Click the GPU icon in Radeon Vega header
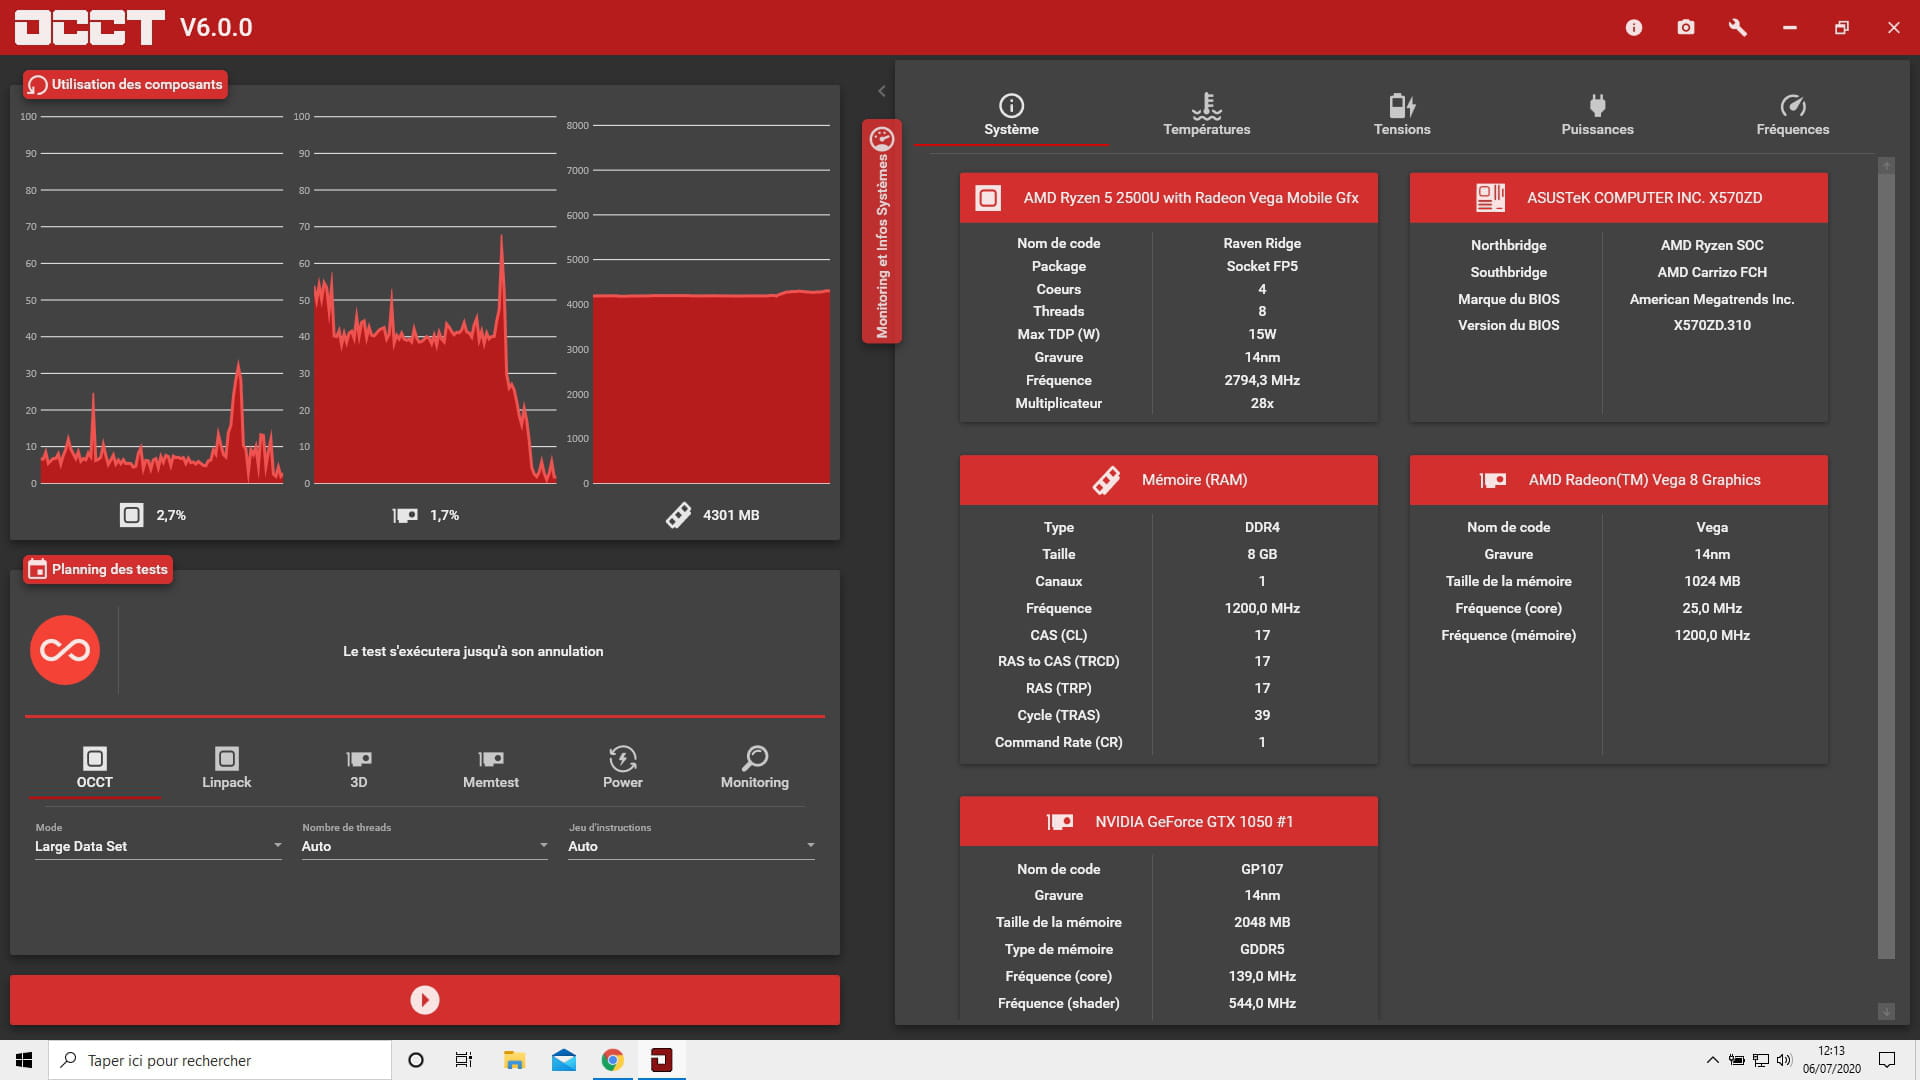The width and height of the screenshot is (1920, 1080). (1493, 480)
